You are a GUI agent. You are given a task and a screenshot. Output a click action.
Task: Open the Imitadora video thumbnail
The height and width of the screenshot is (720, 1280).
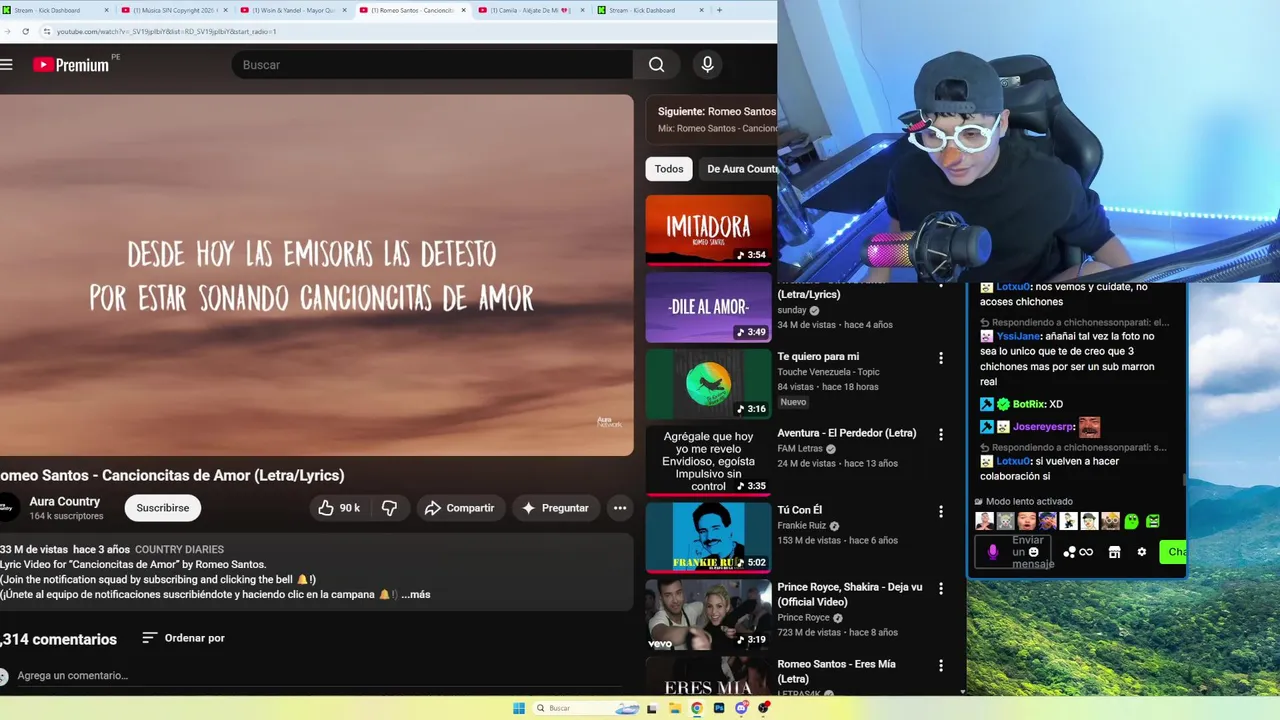click(708, 229)
